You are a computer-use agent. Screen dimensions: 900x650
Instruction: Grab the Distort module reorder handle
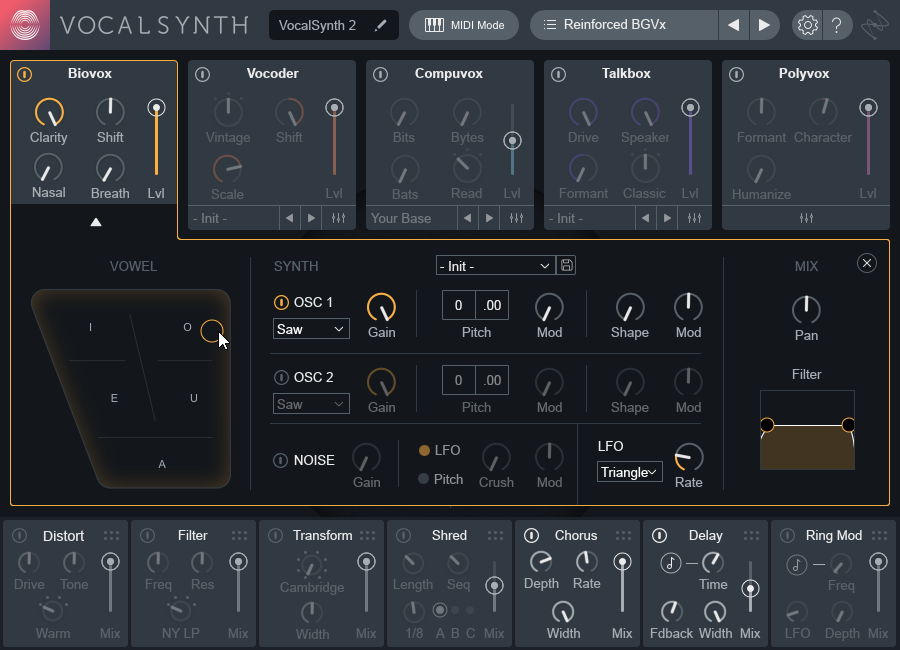point(111,535)
